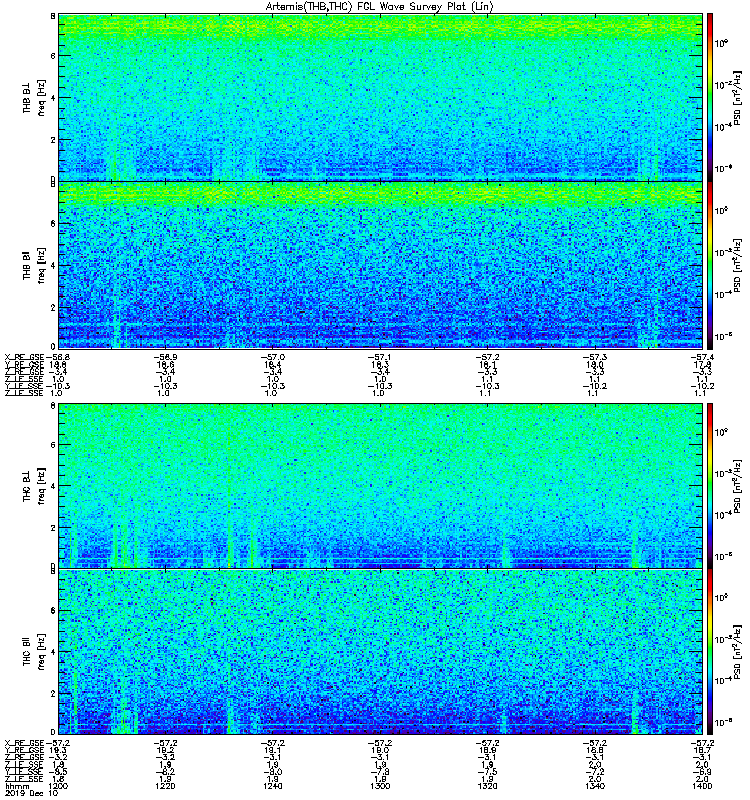Click the 1340 time tick label
Viewport: 750px width, 800px height.
coord(595,786)
